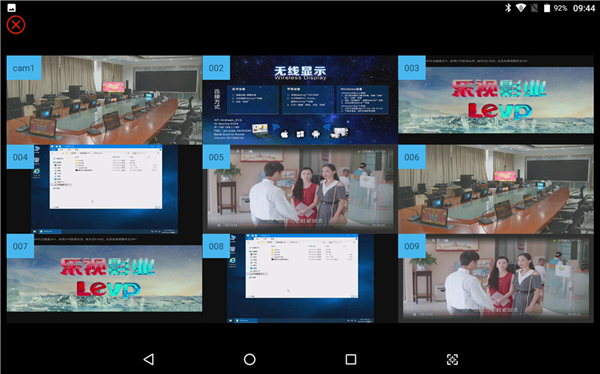
Task: Tap the battery icon in status bar
Action: coord(547,8)
